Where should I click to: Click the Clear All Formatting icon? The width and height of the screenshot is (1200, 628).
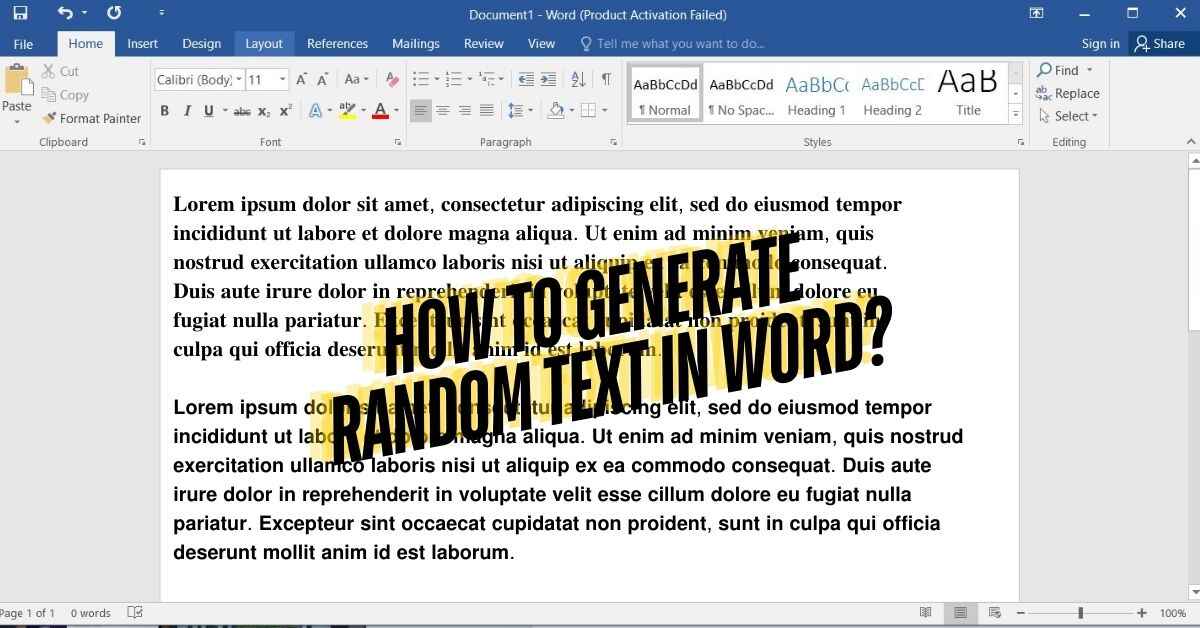tap(392, 79)
